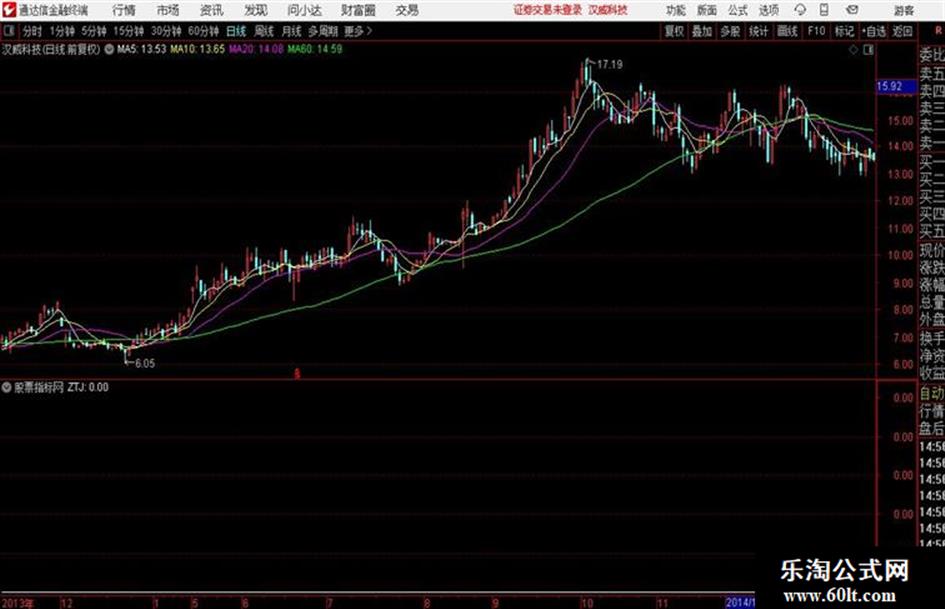Open the 公式 menu
The image size is (945, 609).
(x=738, y=10)
